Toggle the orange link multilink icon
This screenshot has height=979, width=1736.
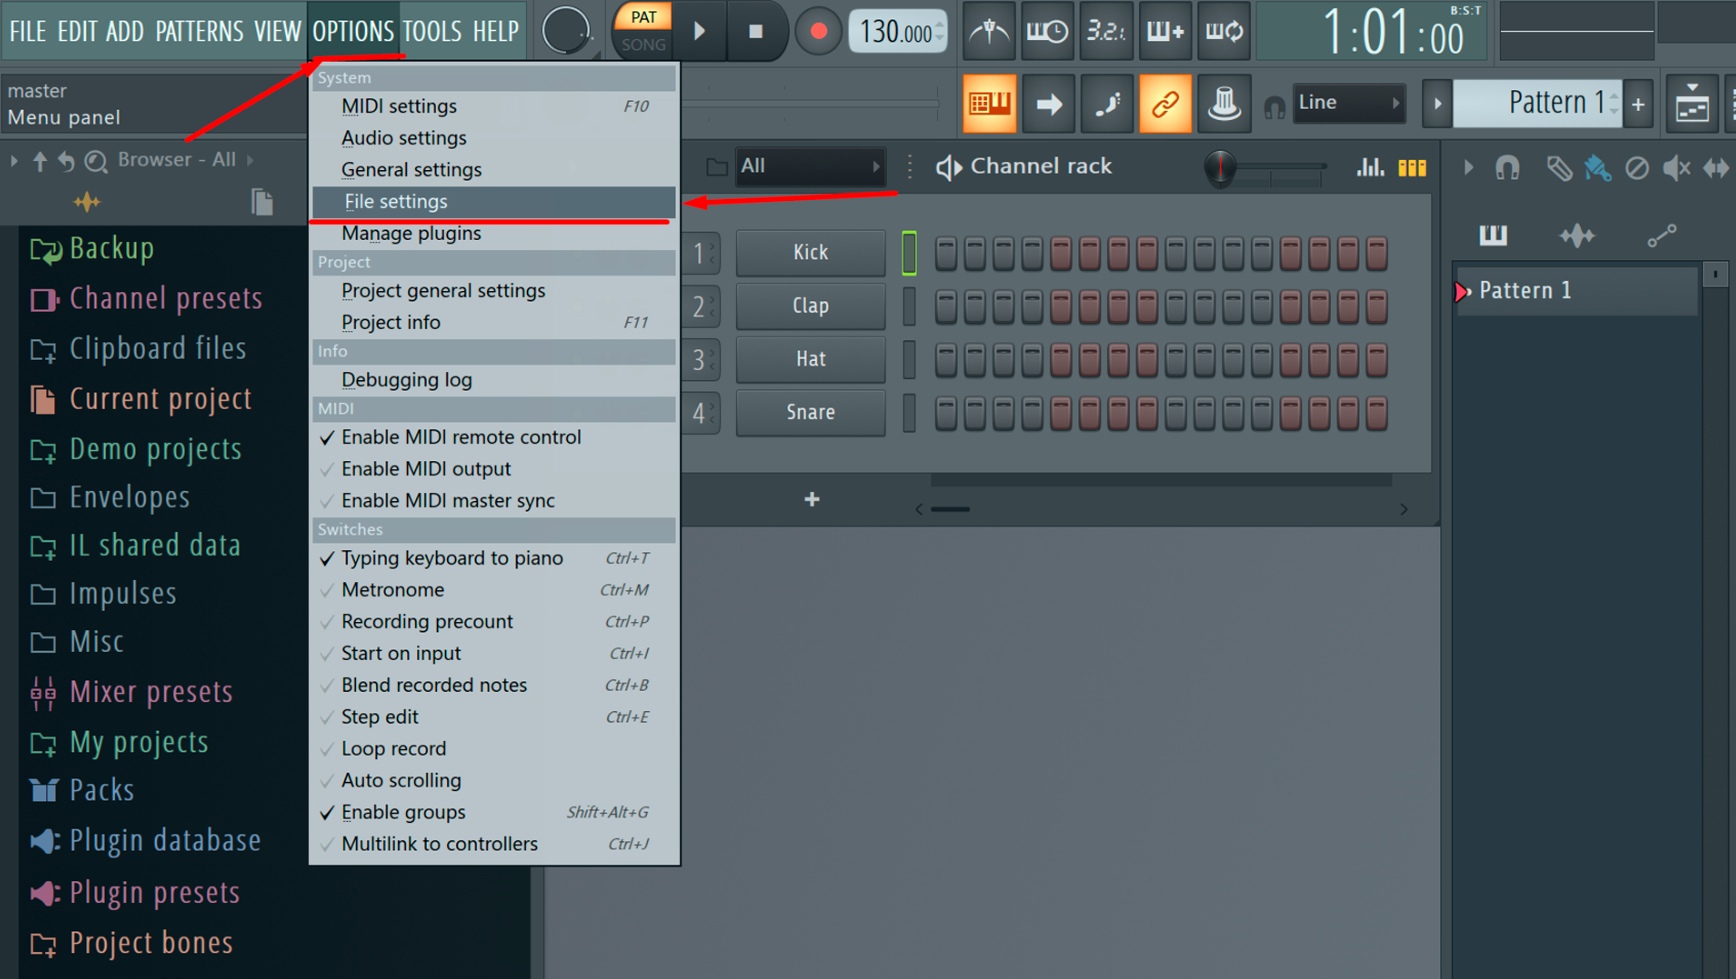coord(1165,103)
